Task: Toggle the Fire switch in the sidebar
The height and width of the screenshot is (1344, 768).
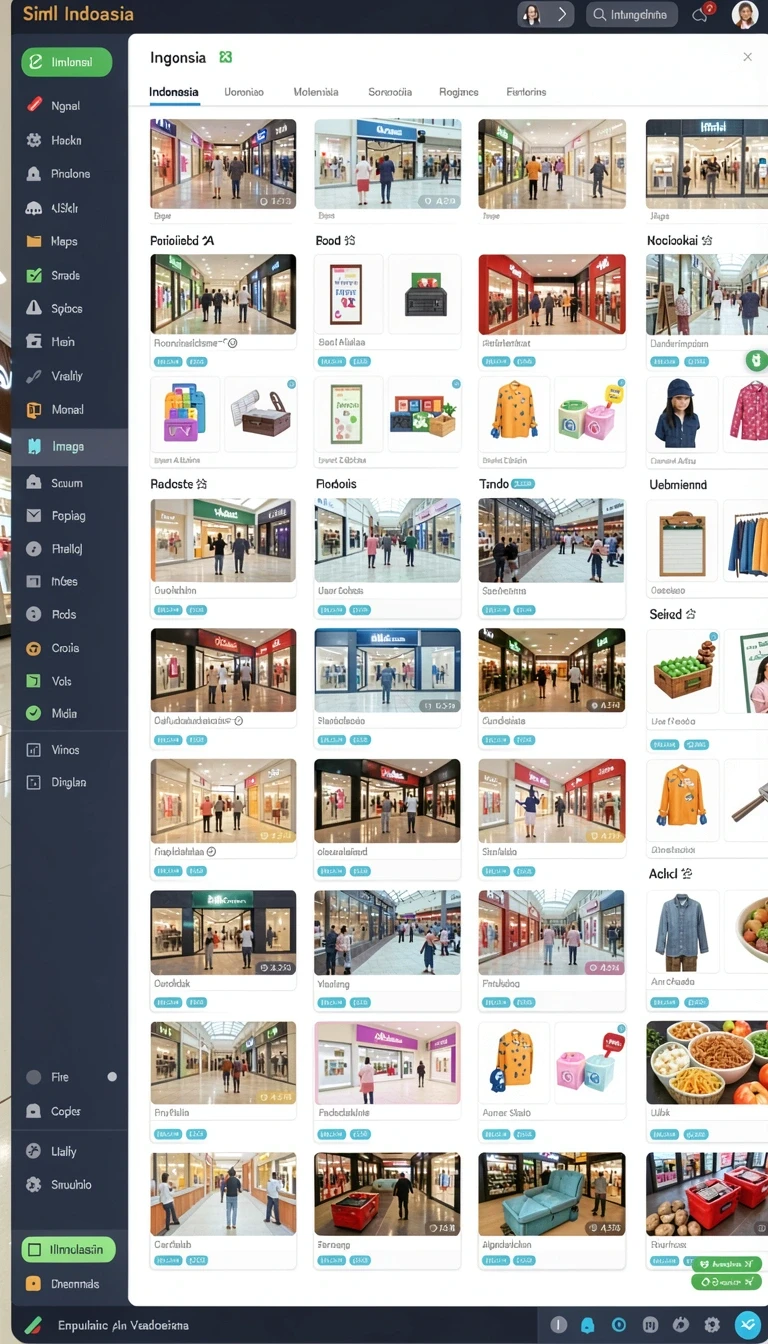Action: coord(112,1077)
